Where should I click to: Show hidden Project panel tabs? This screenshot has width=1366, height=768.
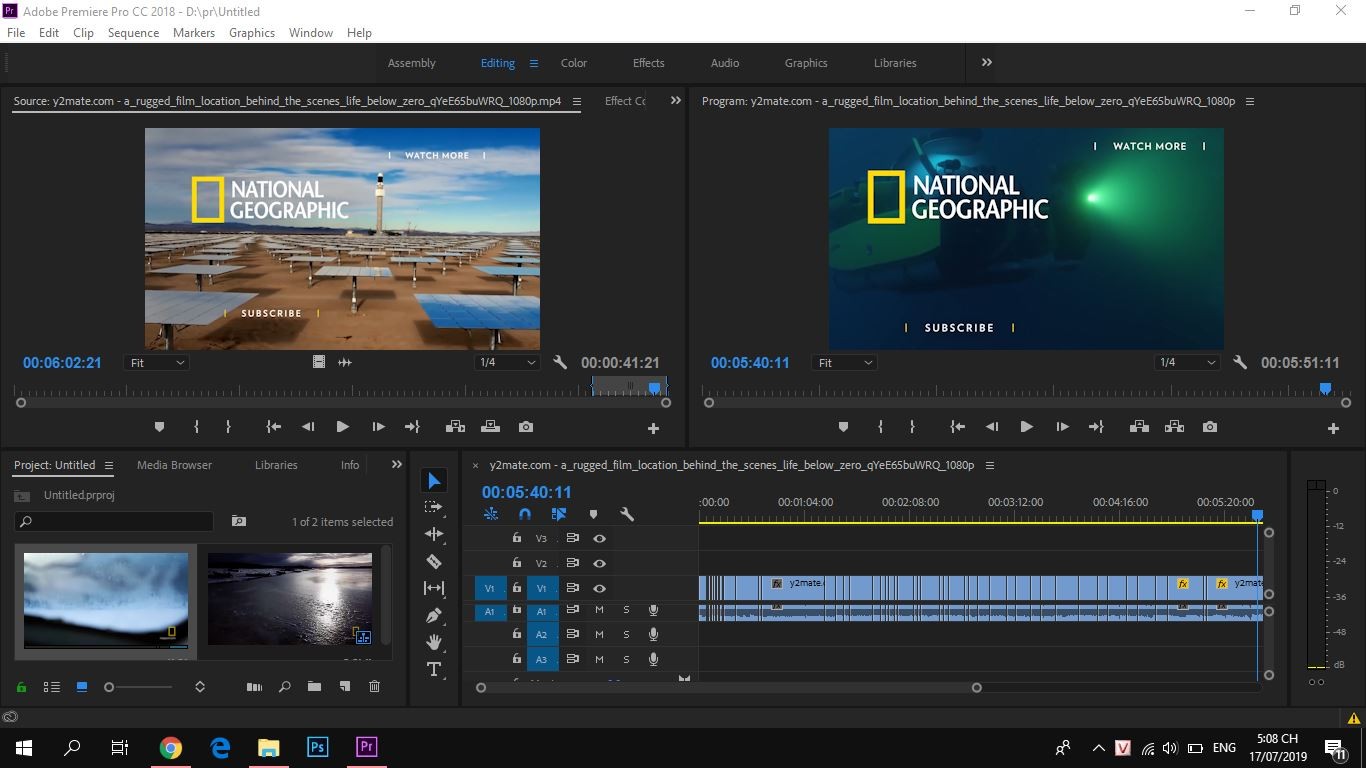click(x=397, y=465)
